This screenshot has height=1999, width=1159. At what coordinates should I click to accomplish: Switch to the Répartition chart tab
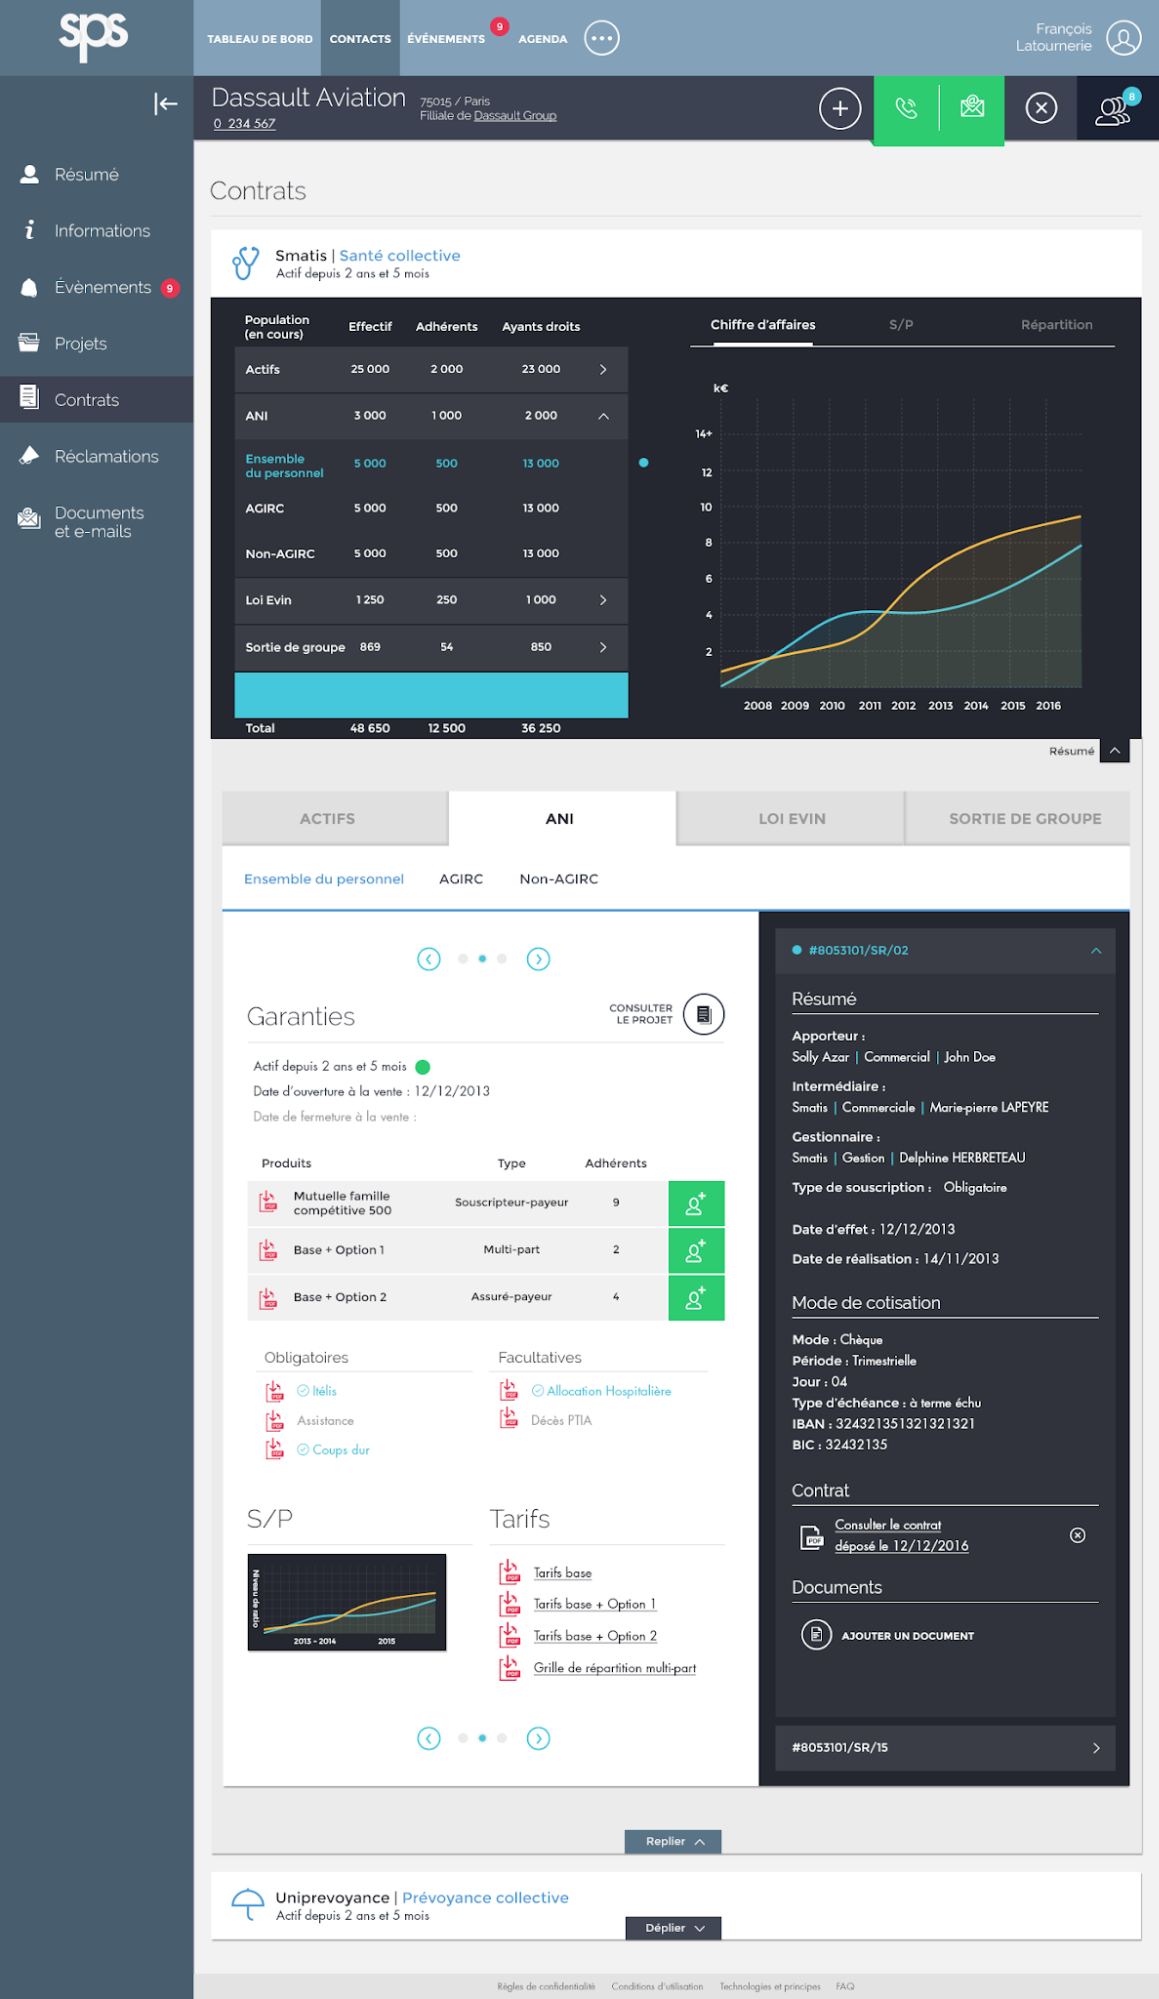coord(1056,325)
